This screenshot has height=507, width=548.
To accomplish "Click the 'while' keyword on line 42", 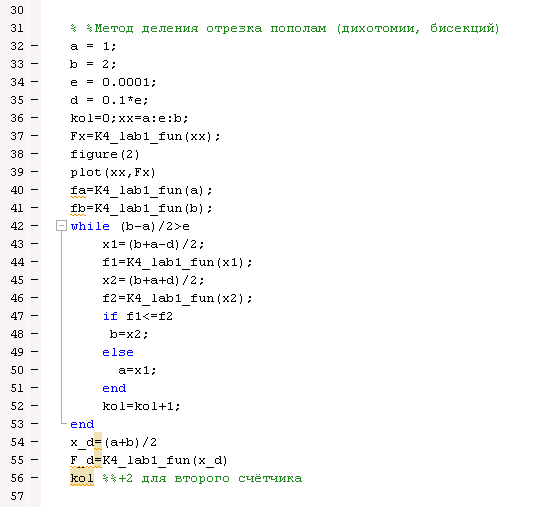I will [x=90, y=226].
